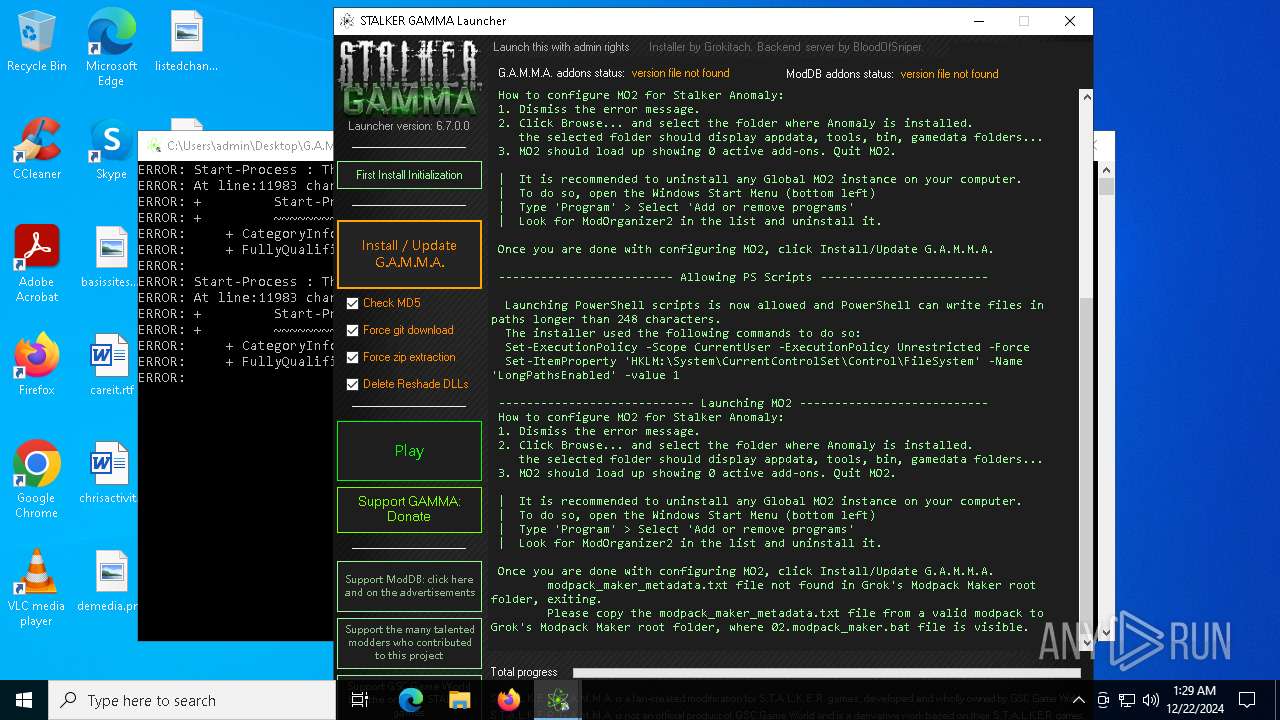
Task: Click Support GAMMA: Donate button
Action: pos(409,509)
